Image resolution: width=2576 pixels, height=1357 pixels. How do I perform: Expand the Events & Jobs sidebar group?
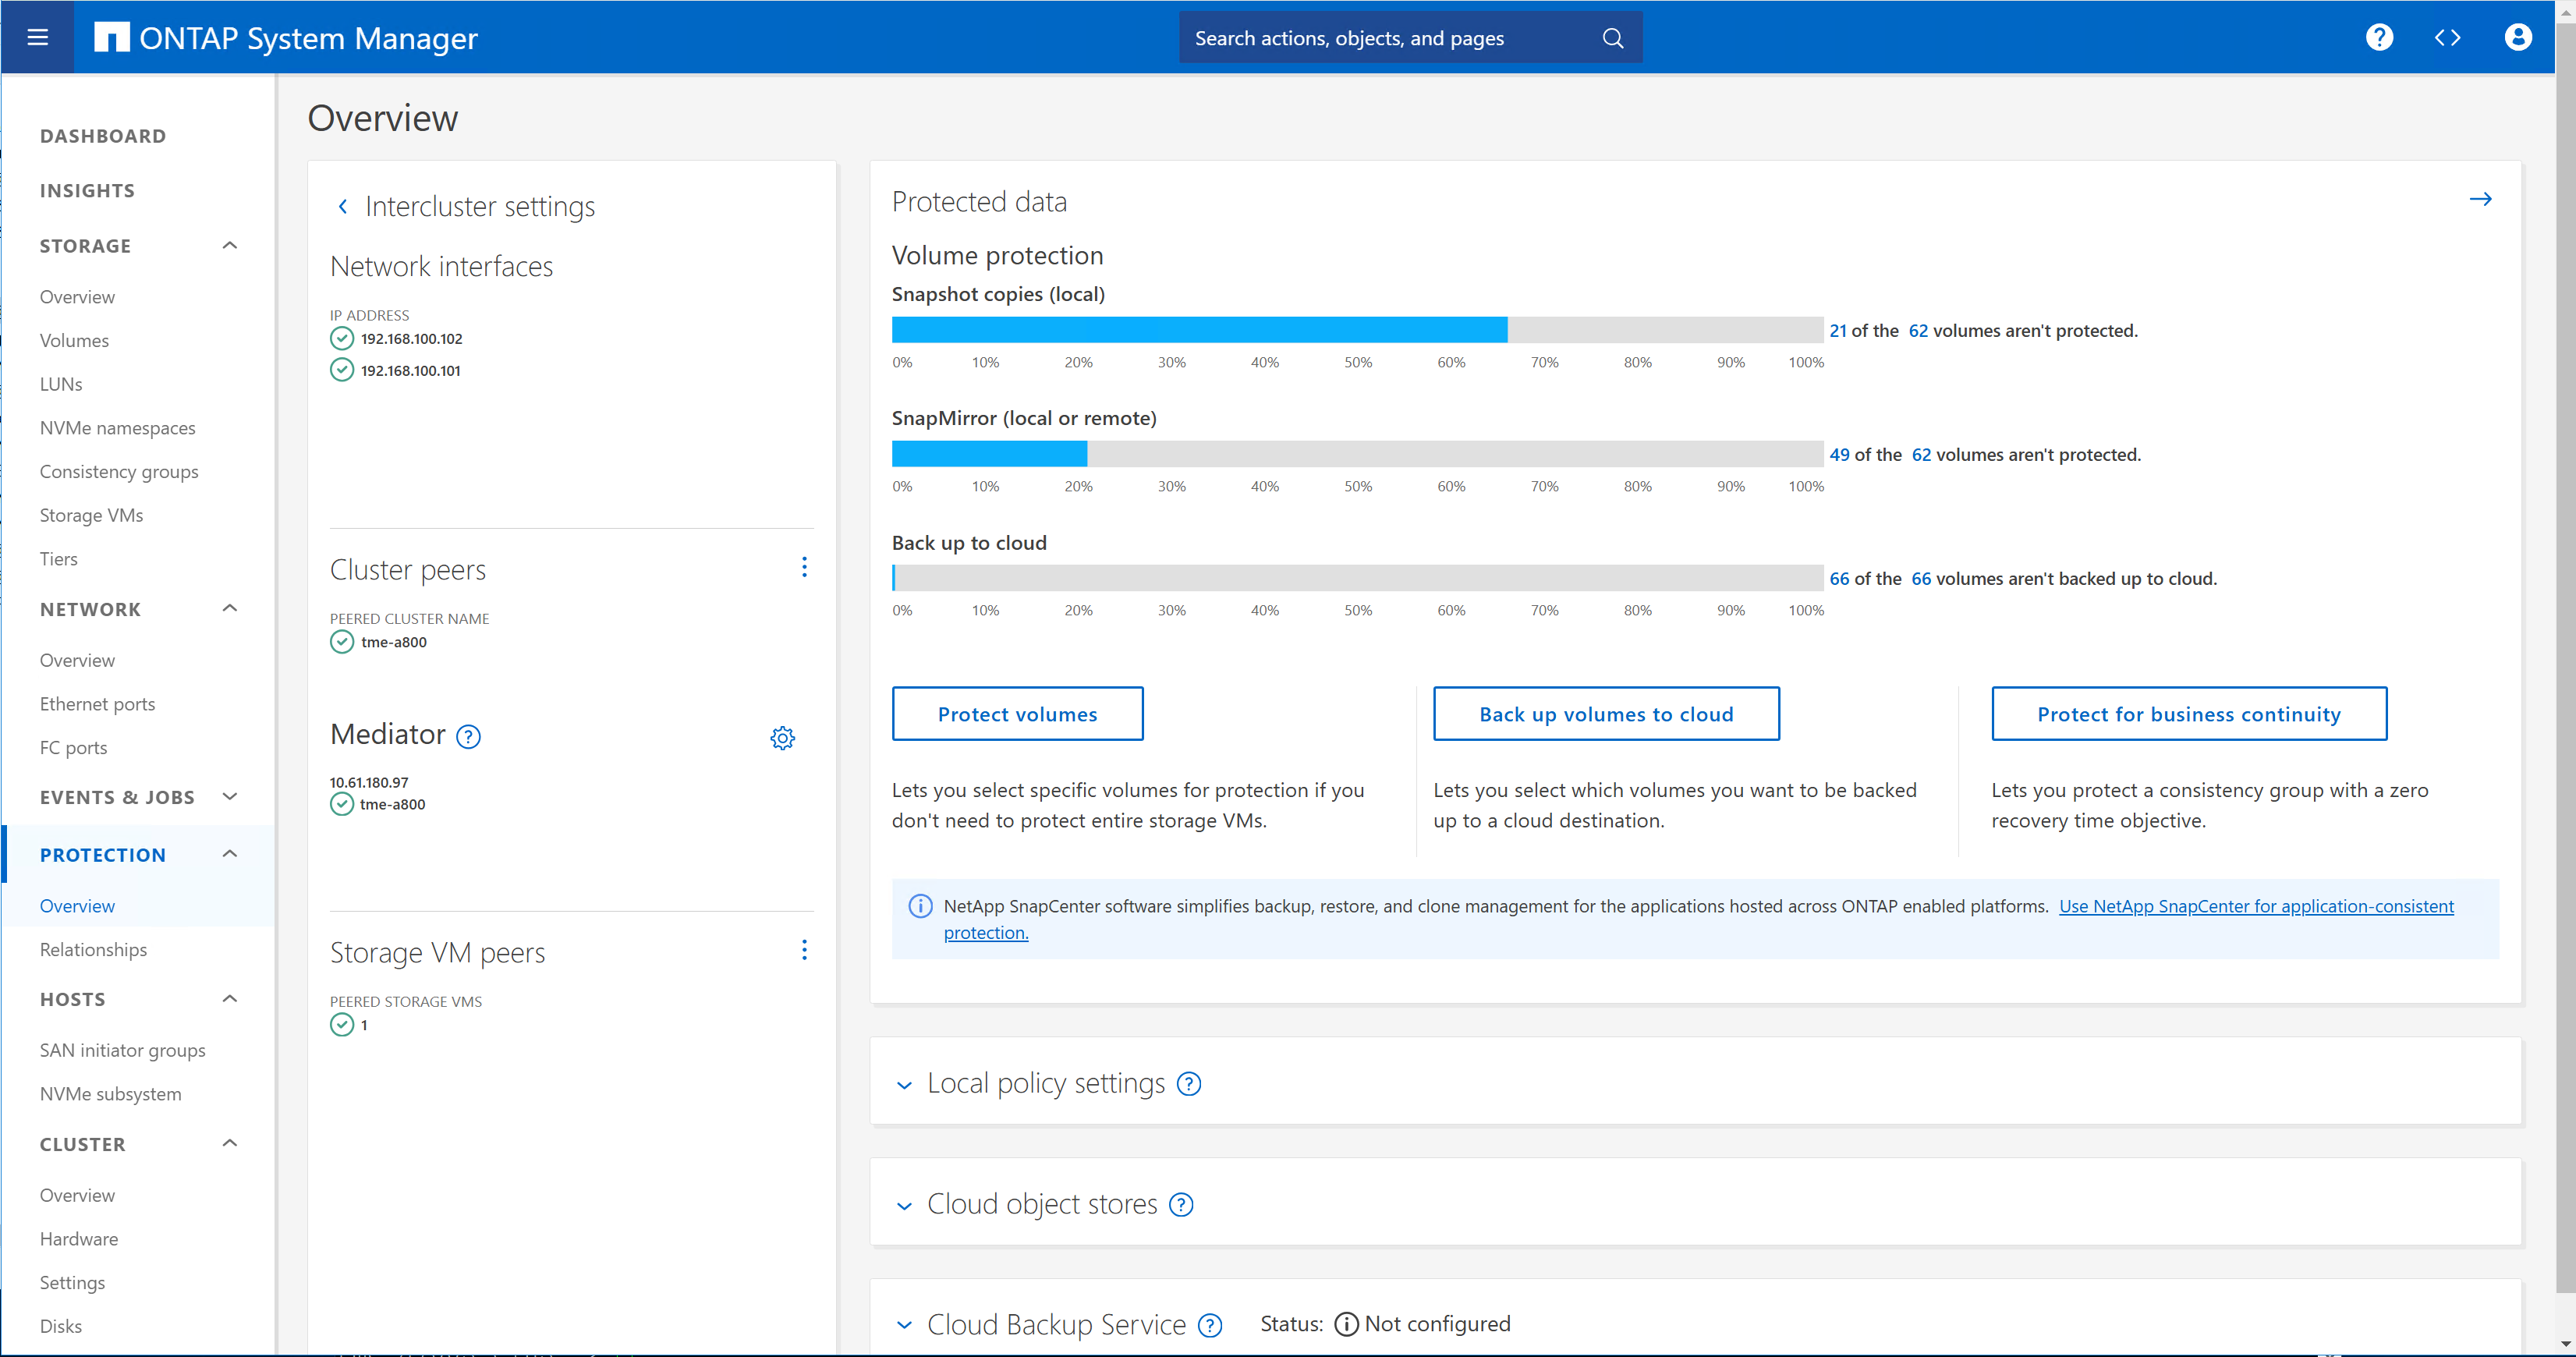pyautogui.click(x=230, y=796)
